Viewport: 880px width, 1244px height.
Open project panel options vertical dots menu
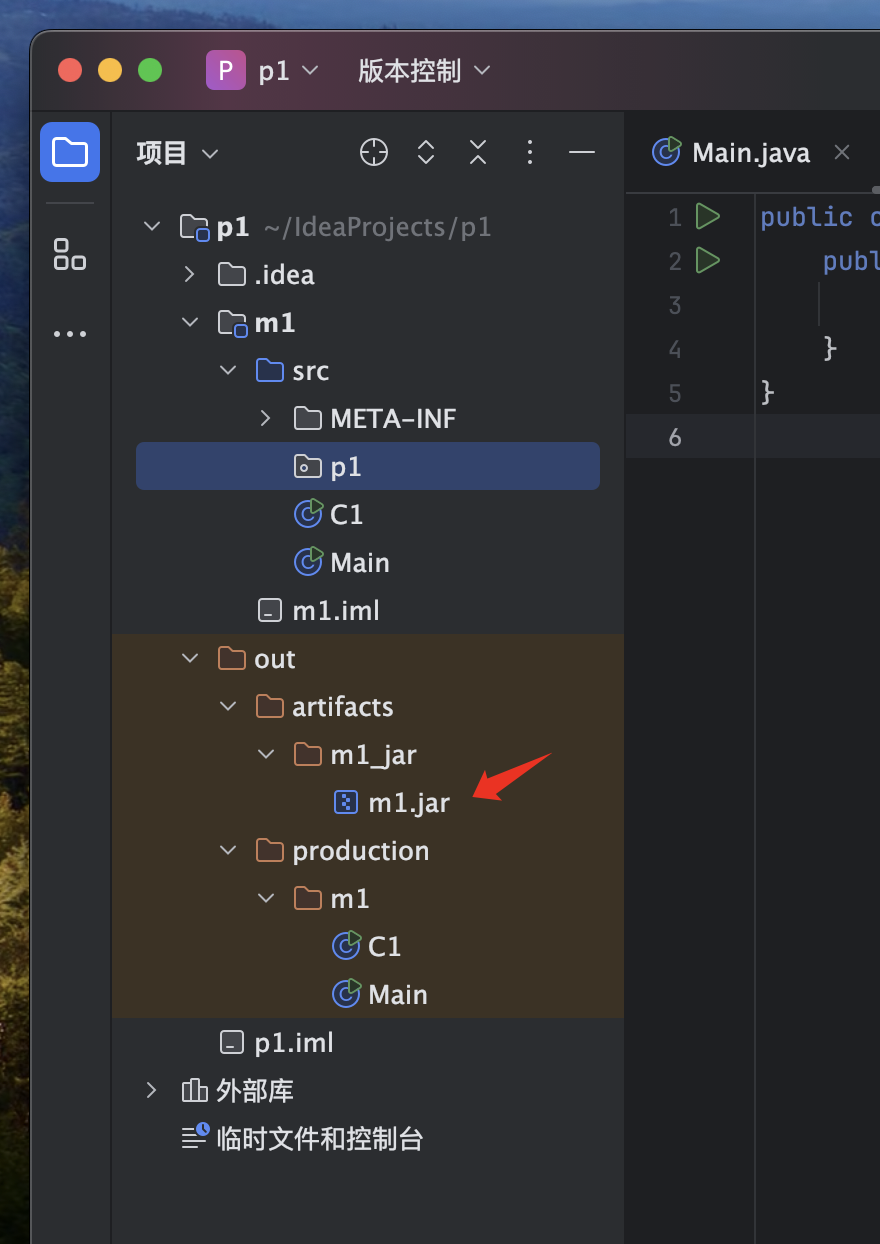pos(530,153)
